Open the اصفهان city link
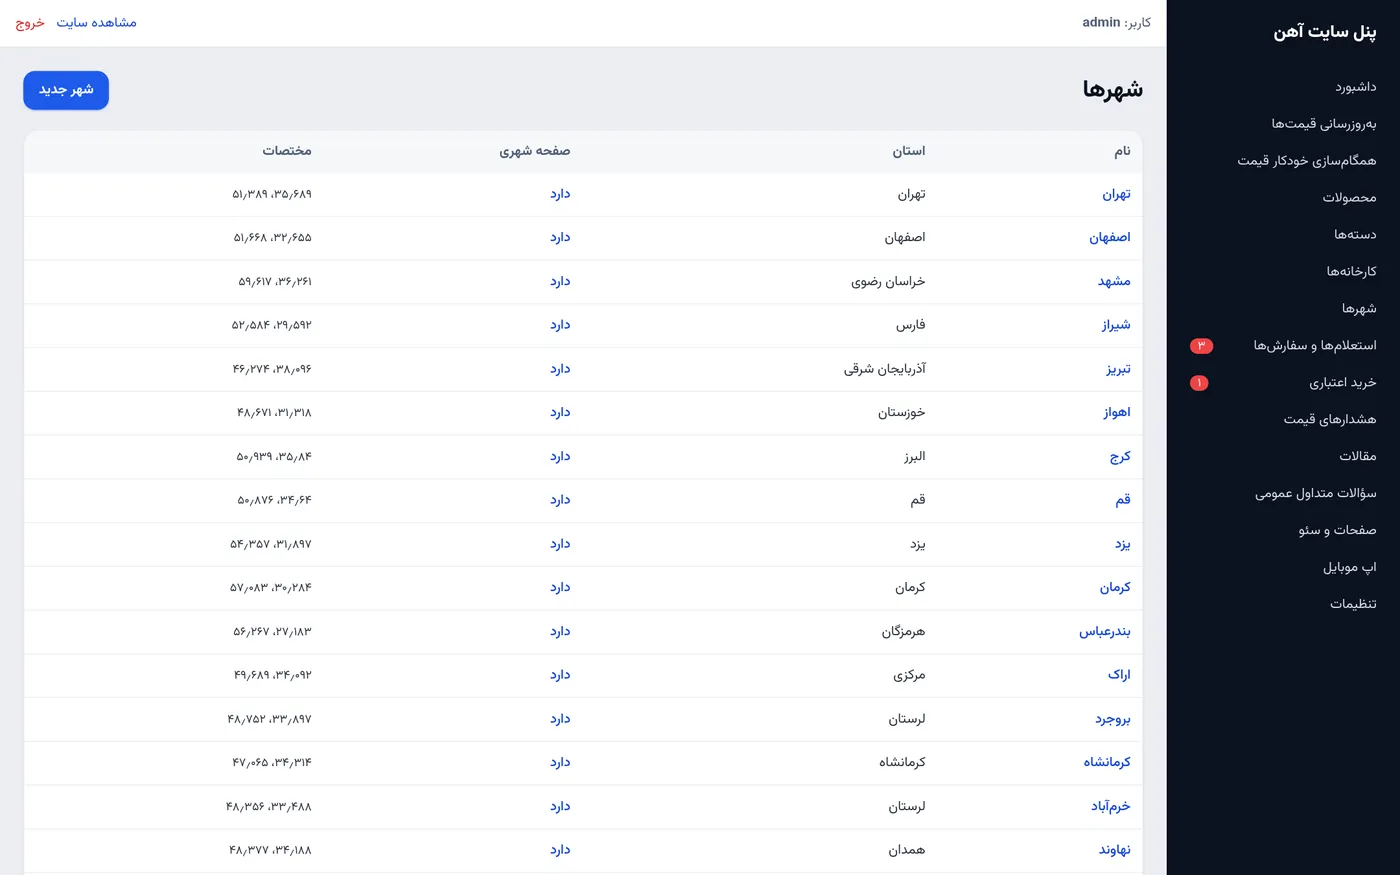 (1110, 238)
